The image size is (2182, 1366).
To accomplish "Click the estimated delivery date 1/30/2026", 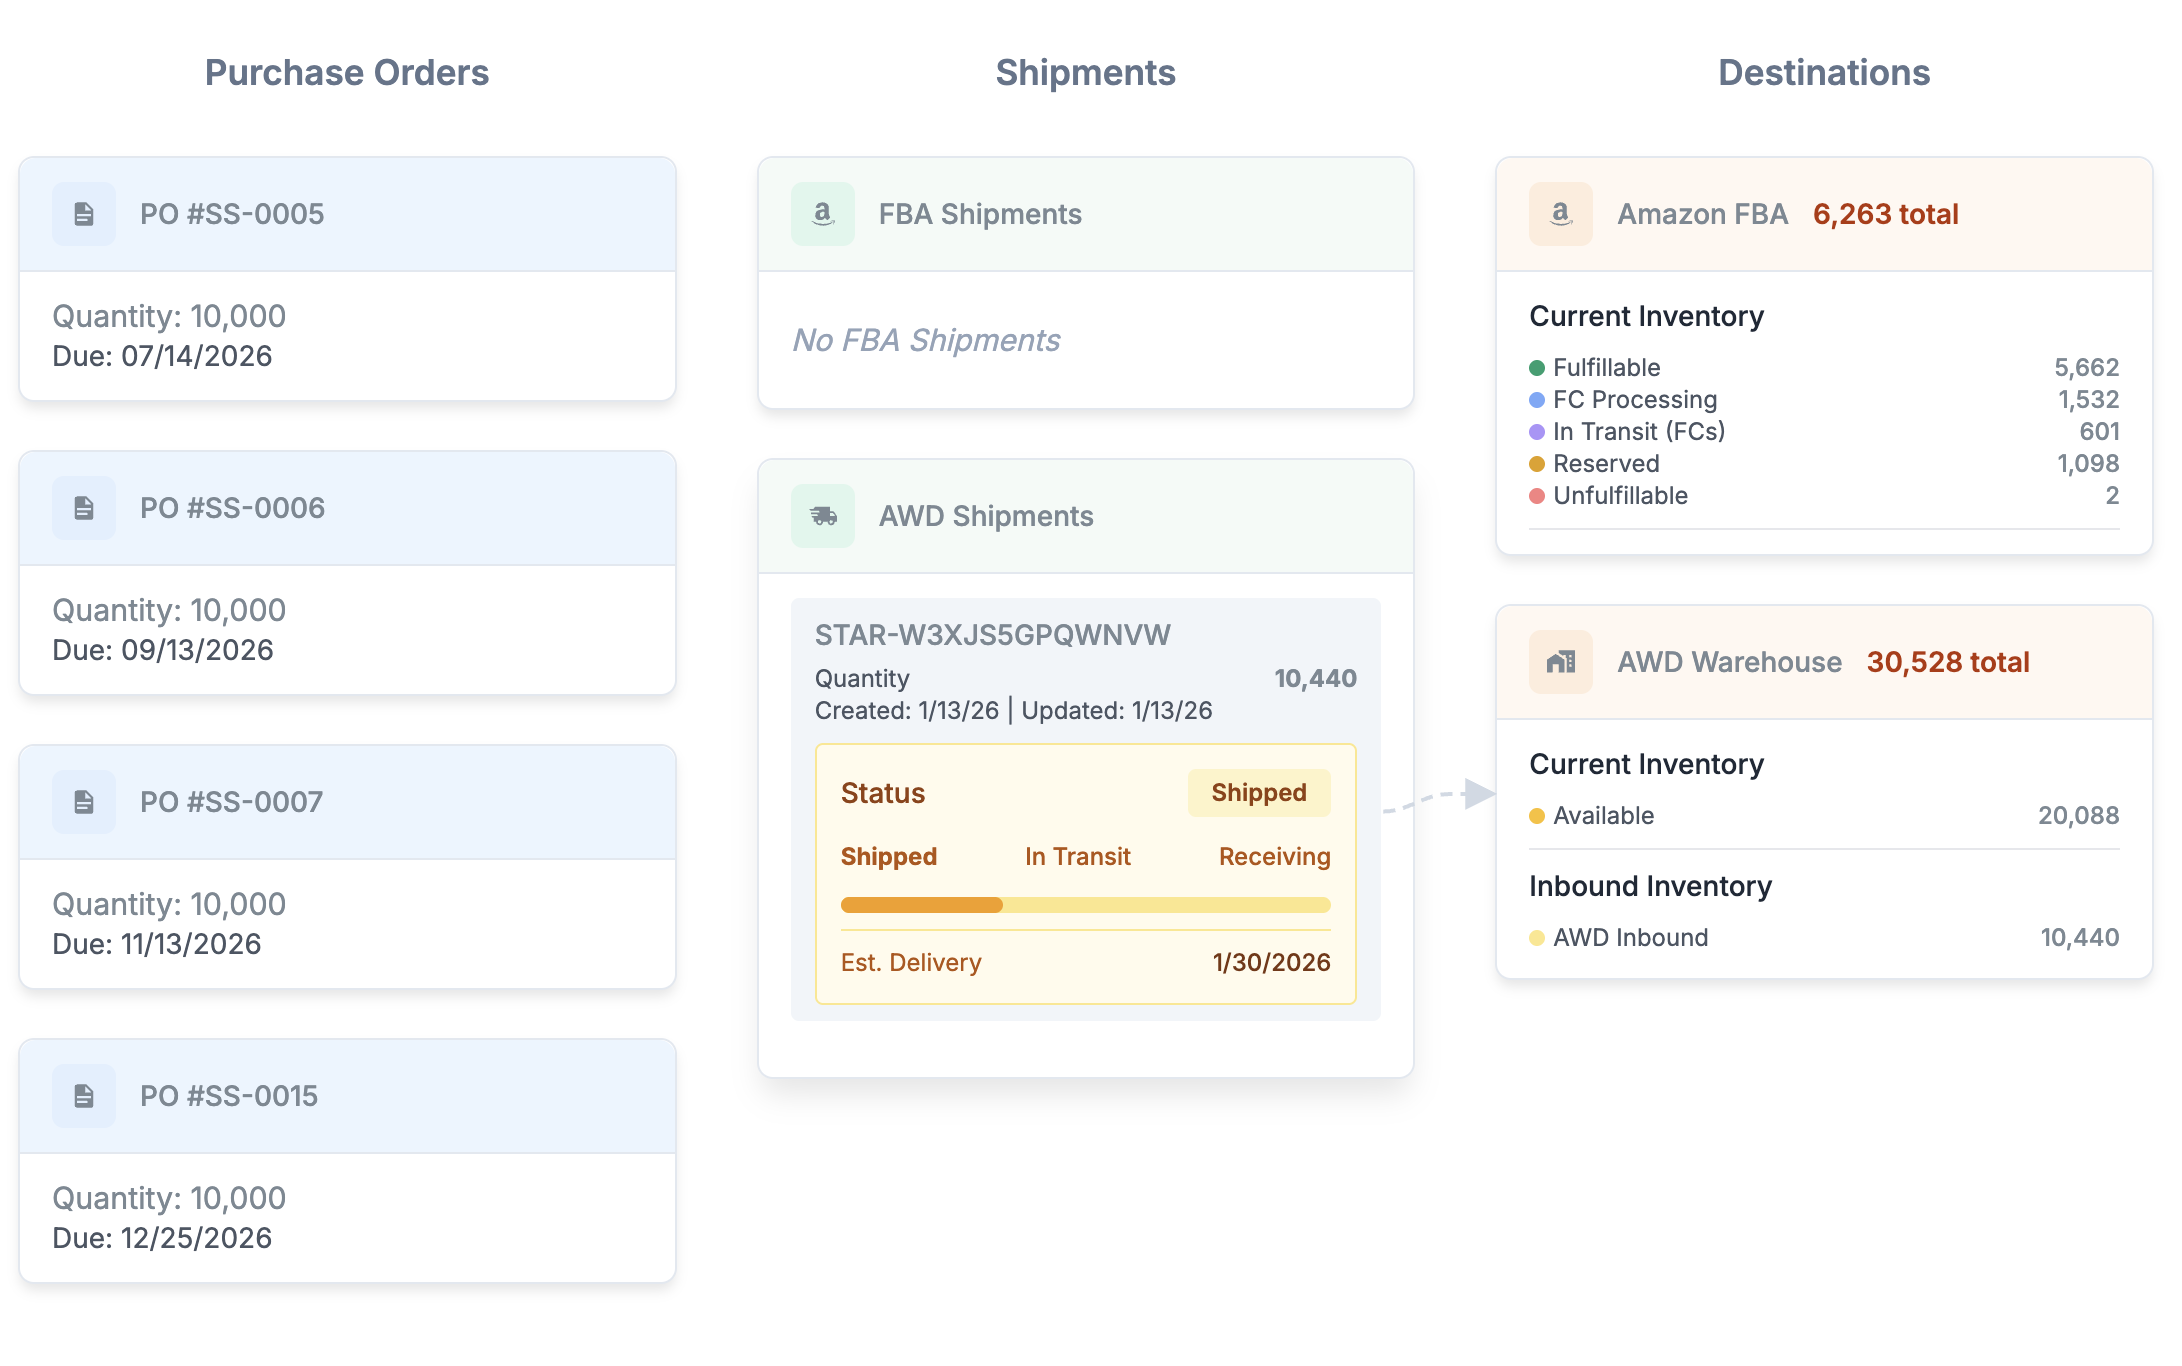I will point(1271,962).
